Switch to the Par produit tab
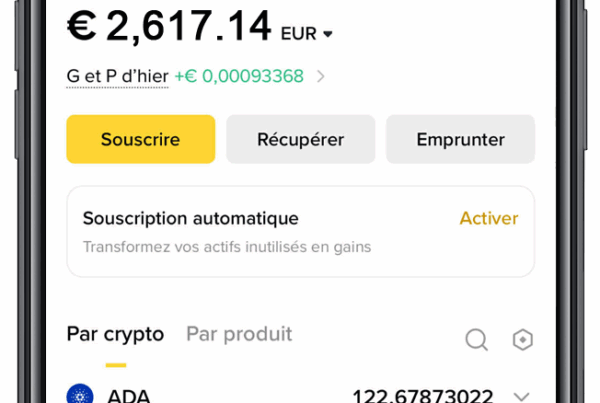Screen dimensions: 600x403 point(239,334)
